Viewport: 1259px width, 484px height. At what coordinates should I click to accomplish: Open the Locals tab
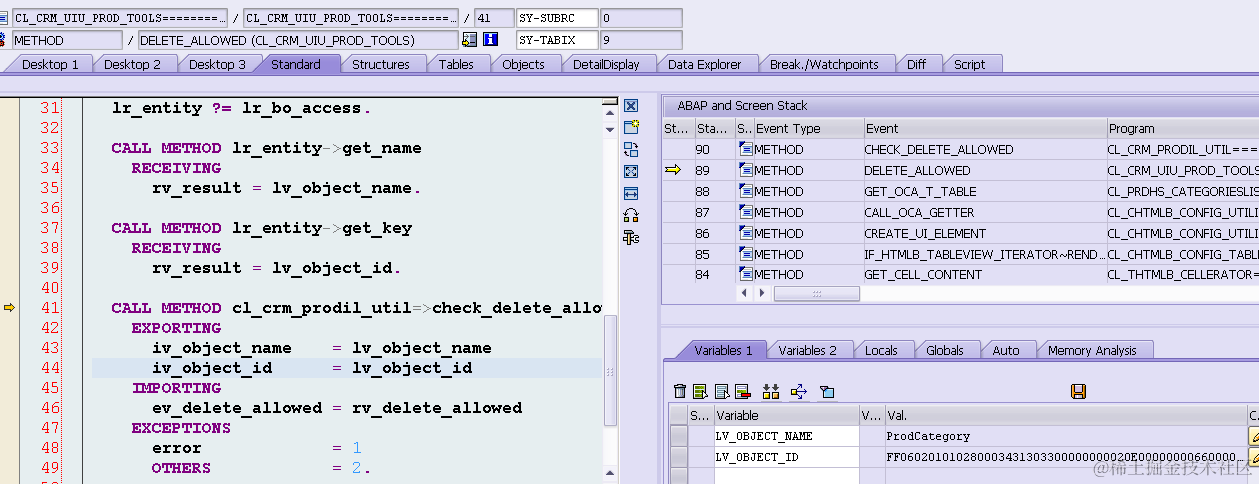click(882, 350)
